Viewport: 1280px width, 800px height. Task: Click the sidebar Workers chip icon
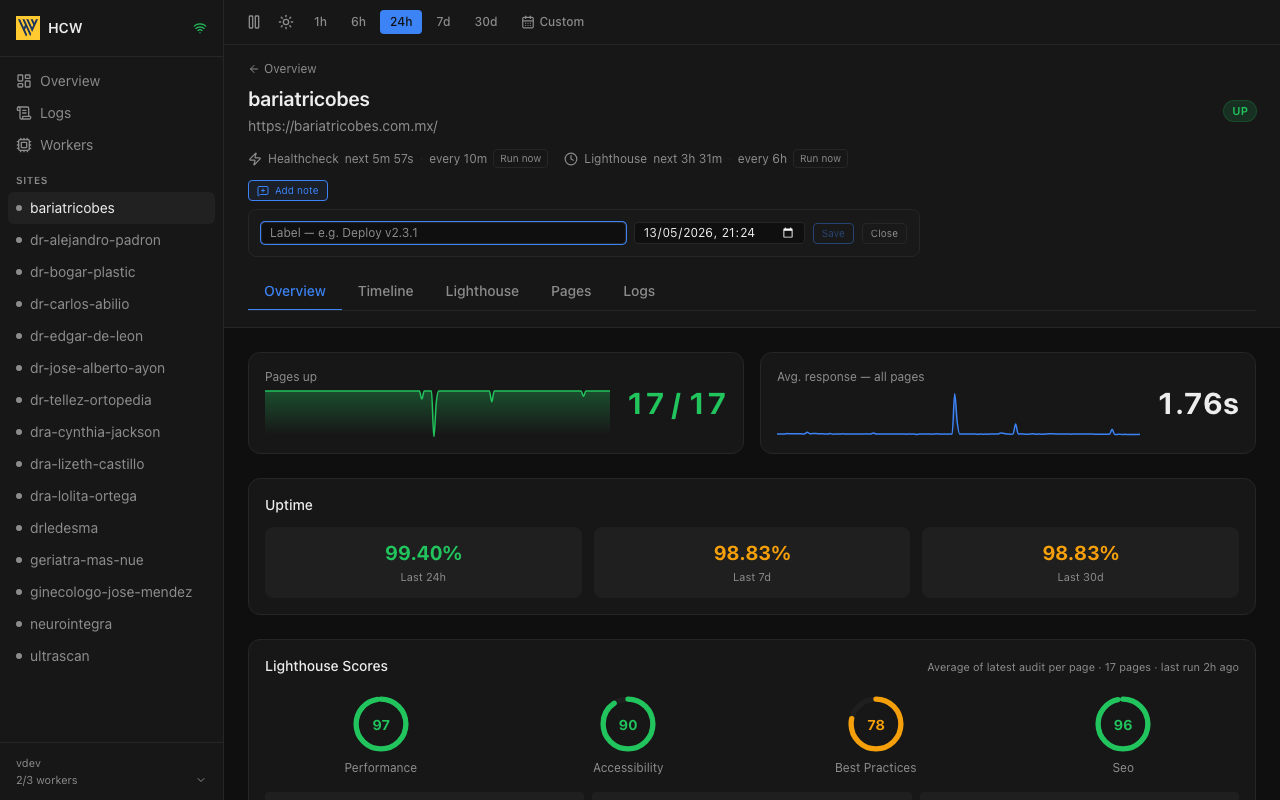click(x=24, y=145)
